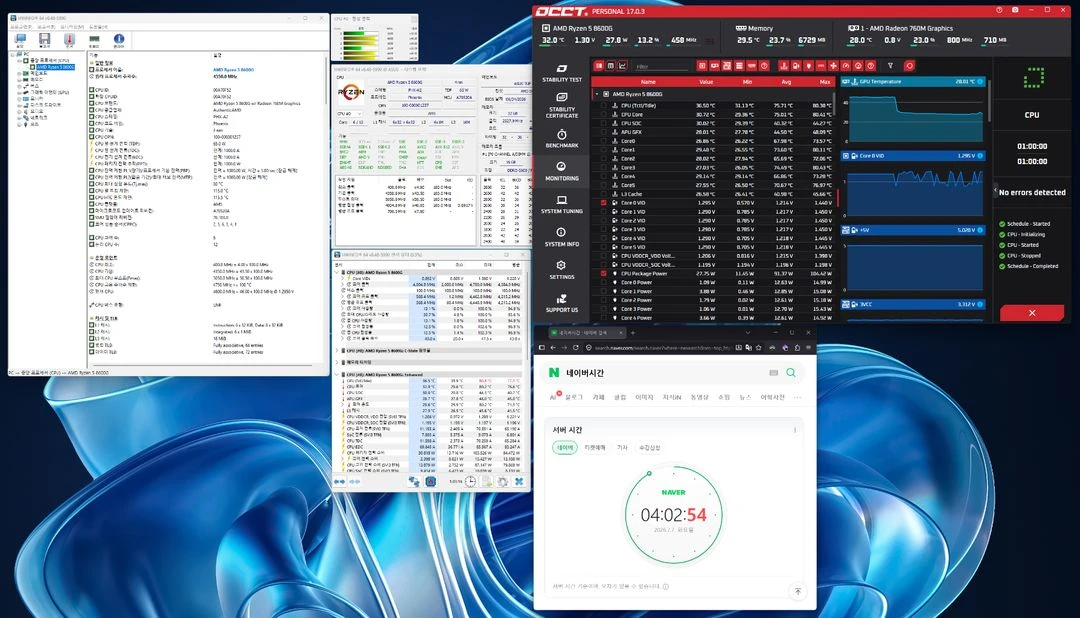Screen dimensions: 1080x618
Task: Open OCCT Settings gear
Action: click(561, 269)
